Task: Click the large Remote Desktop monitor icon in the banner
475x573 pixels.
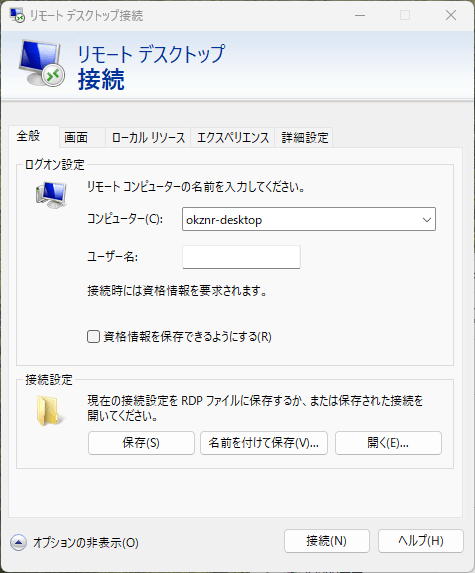Action: pos(42,64)
